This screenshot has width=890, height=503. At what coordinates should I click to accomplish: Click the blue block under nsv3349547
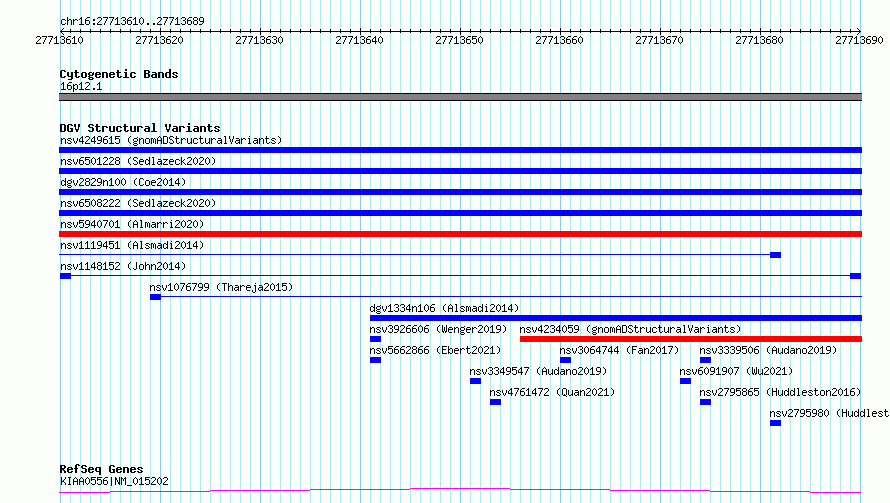[x=475, y=381]
